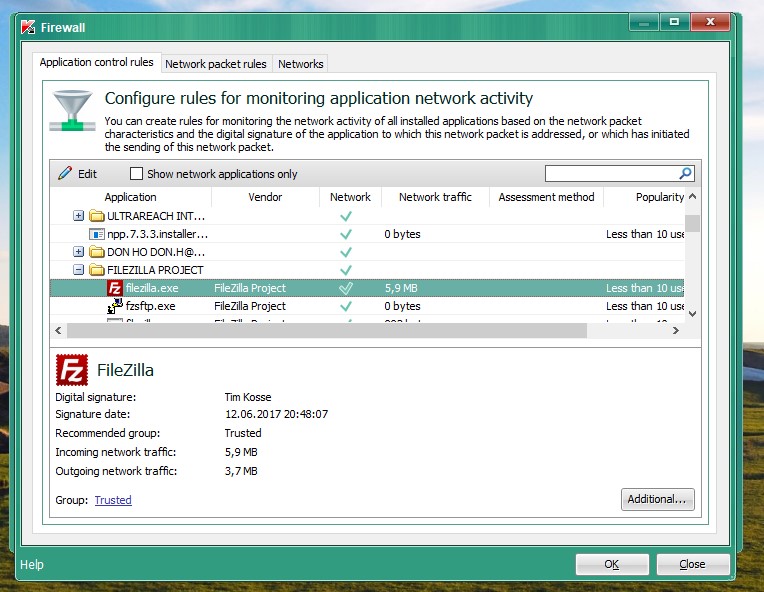Sort by Assessment method column header
764x592 pixels.
pyautogui.click(x=546, y=197)
